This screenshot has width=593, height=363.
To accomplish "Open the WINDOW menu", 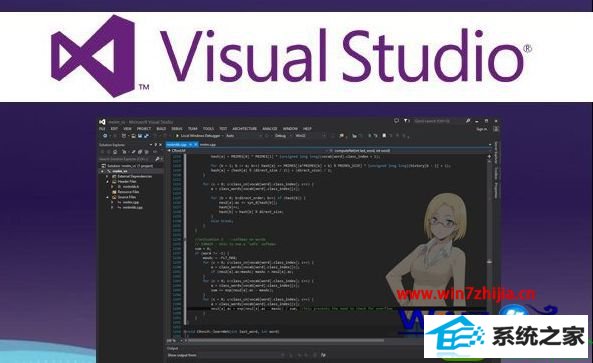I will pos(290,129).
